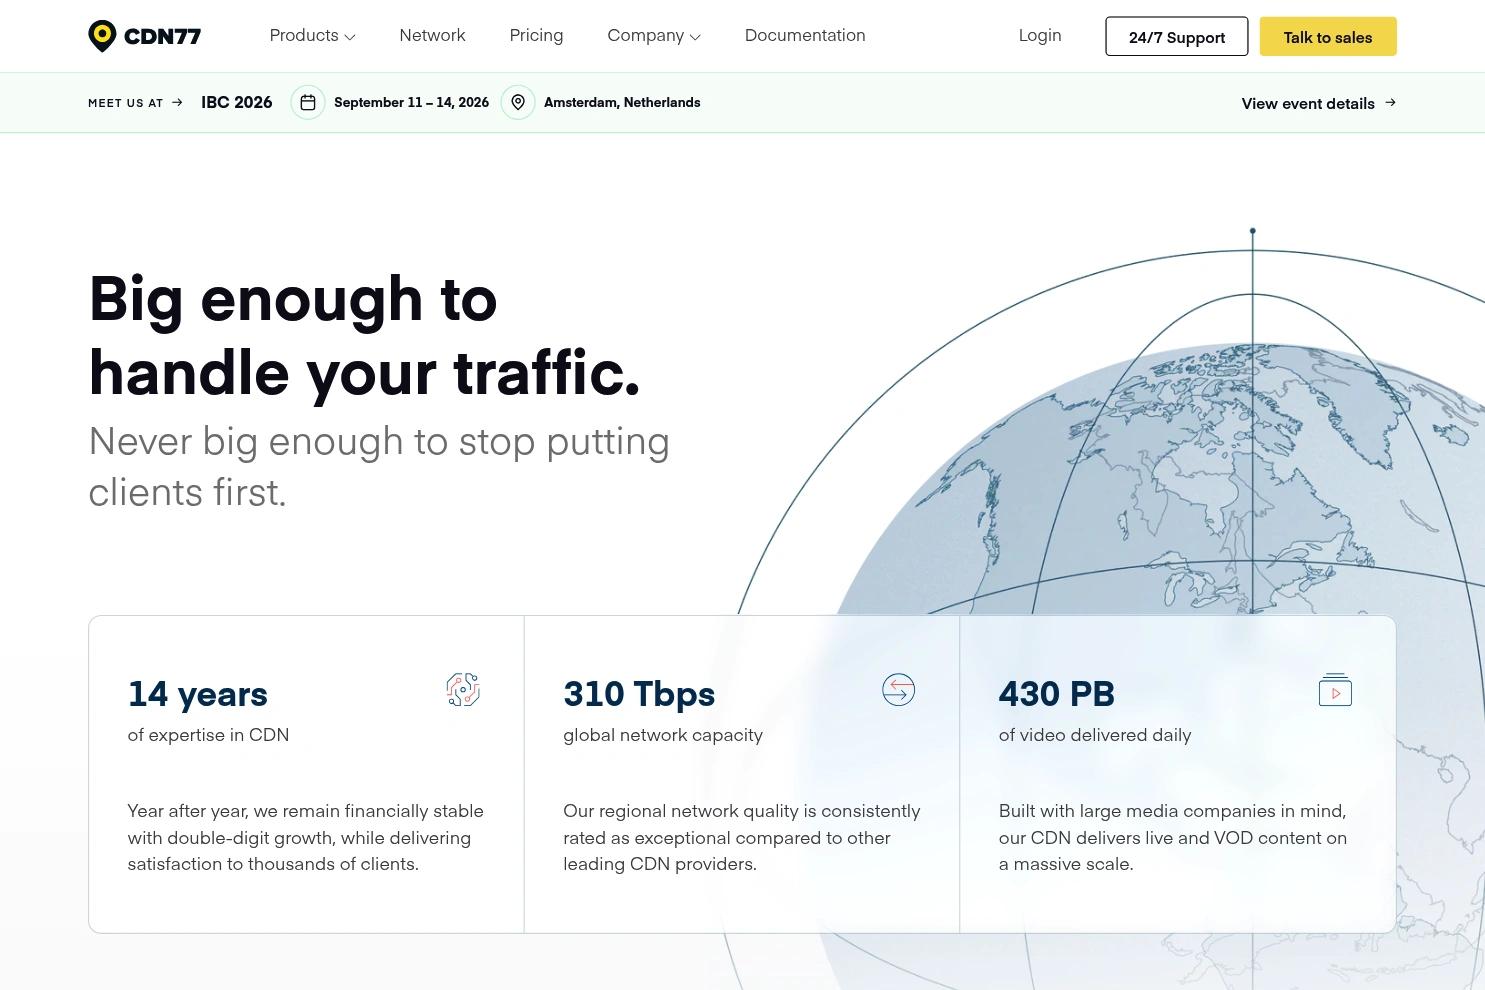
Task: Click the calendar icon beside September dates
Action: (x=308, y=102)
